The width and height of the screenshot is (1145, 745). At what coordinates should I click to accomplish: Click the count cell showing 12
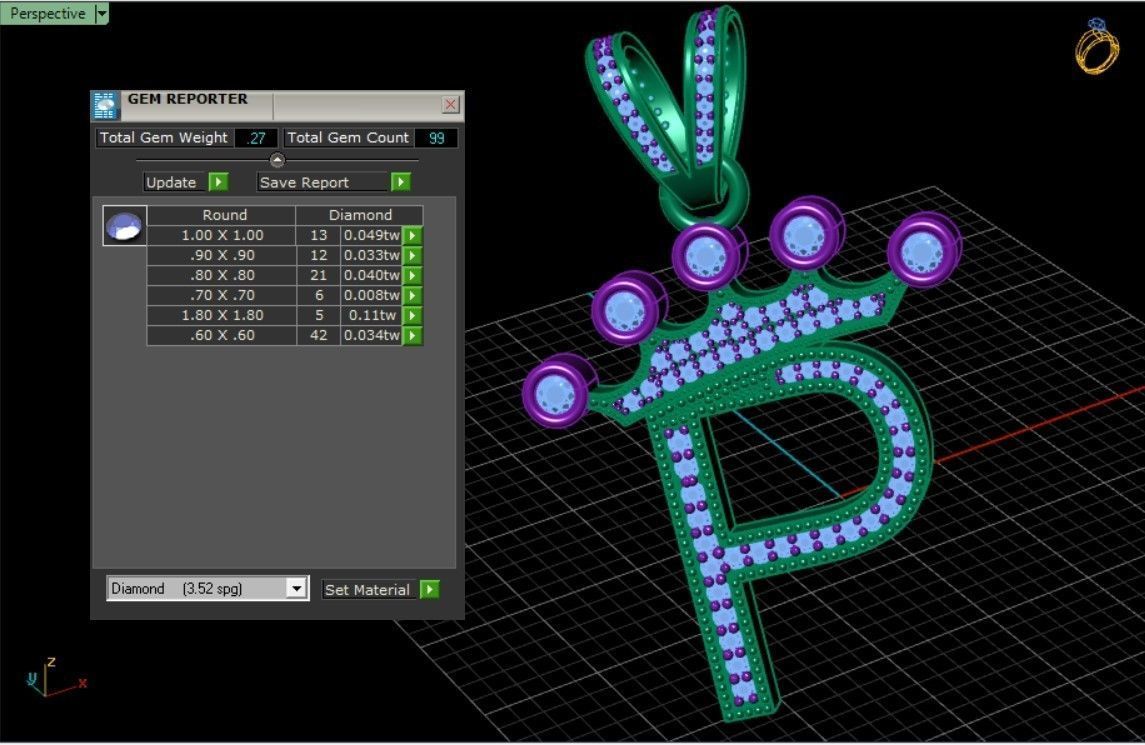tap(318, 256)
